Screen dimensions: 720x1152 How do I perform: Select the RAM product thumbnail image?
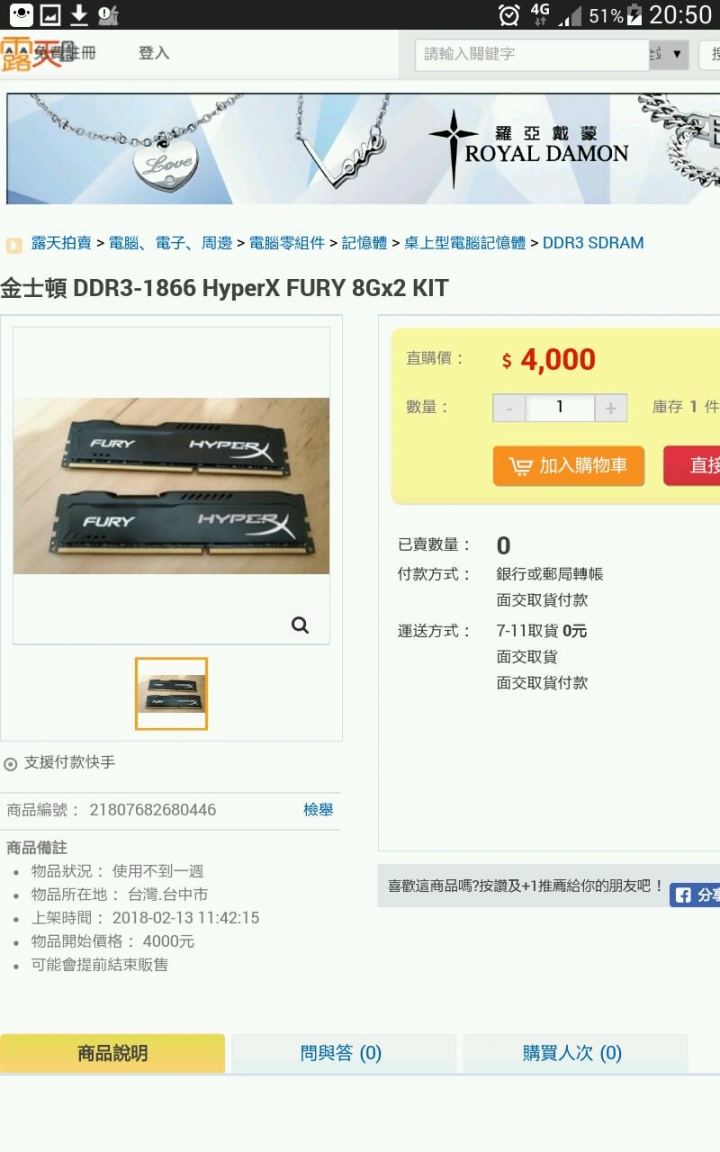tap(171, 694)
